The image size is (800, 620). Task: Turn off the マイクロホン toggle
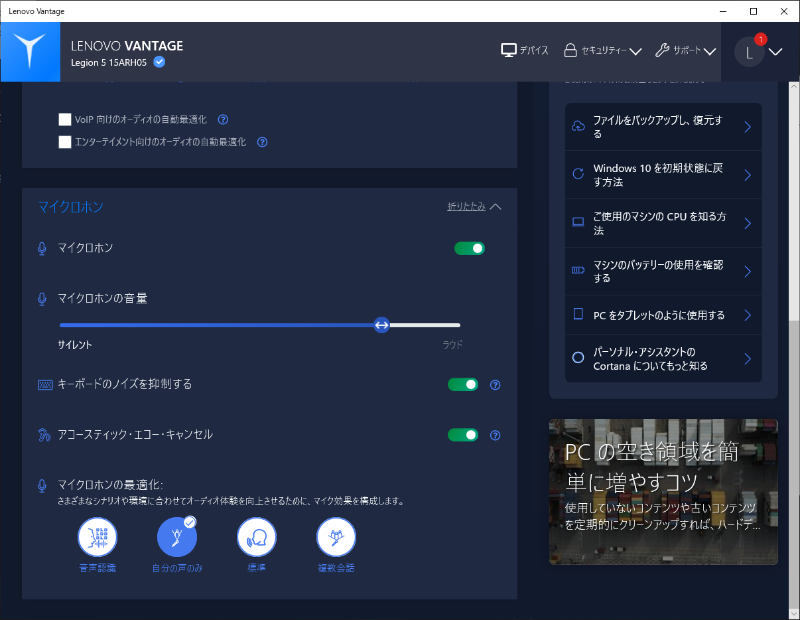click(469, 247)
